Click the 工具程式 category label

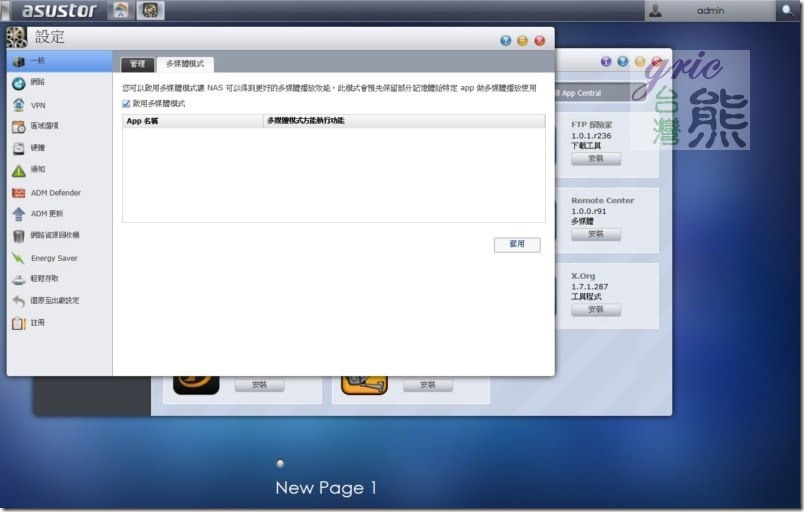tap(586, 296)
